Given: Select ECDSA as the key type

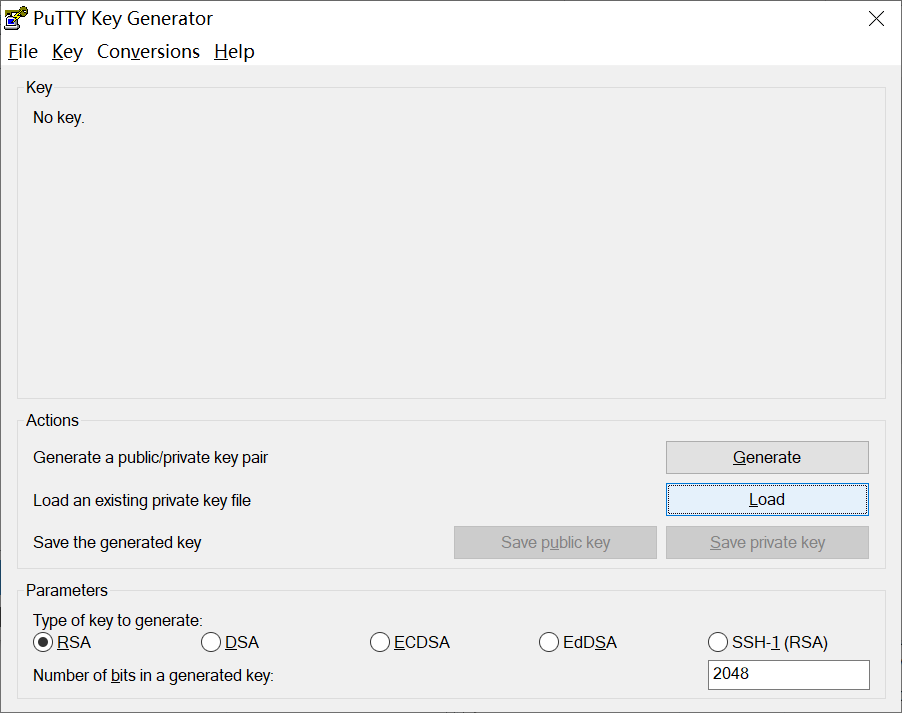Looking at the screenshot, I should 380,642.
